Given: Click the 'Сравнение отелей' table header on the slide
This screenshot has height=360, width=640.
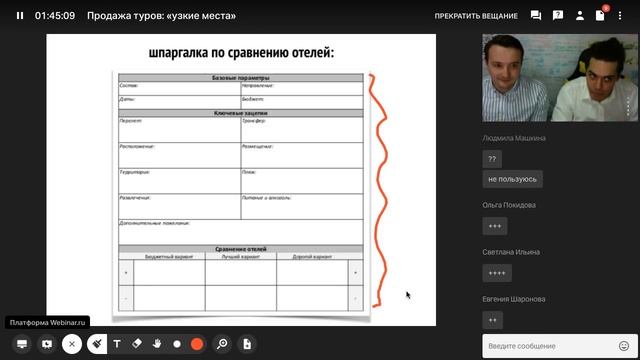Looking at the screenshot, I should click(241, 249).
